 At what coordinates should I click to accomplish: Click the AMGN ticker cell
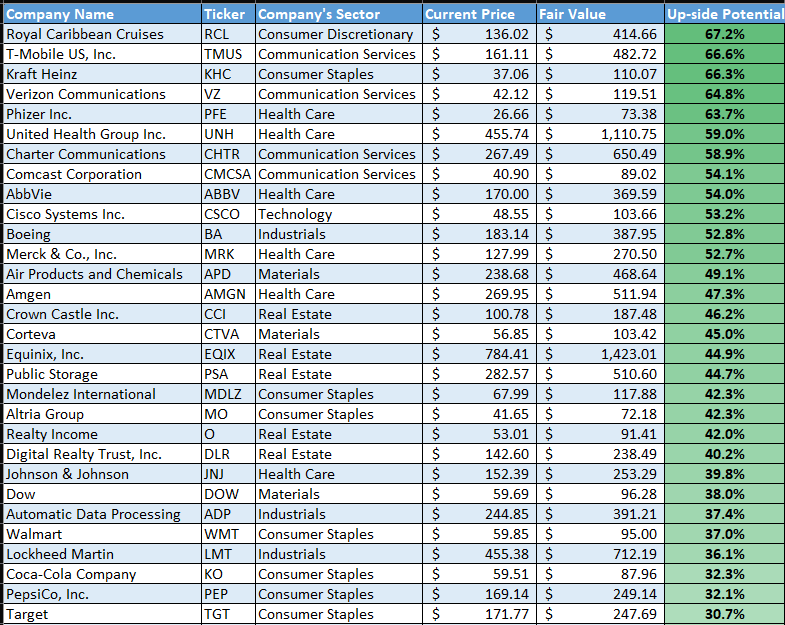(228, 294)
